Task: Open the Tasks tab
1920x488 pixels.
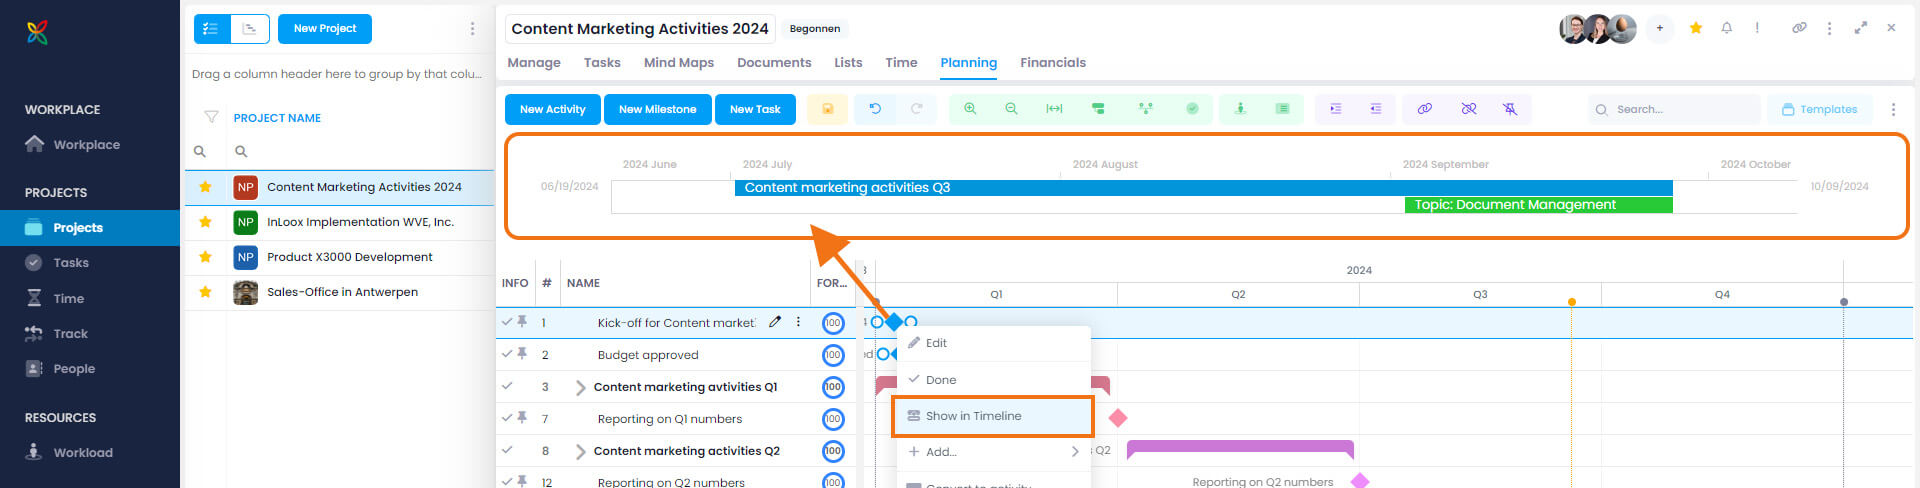Action: 602,62
